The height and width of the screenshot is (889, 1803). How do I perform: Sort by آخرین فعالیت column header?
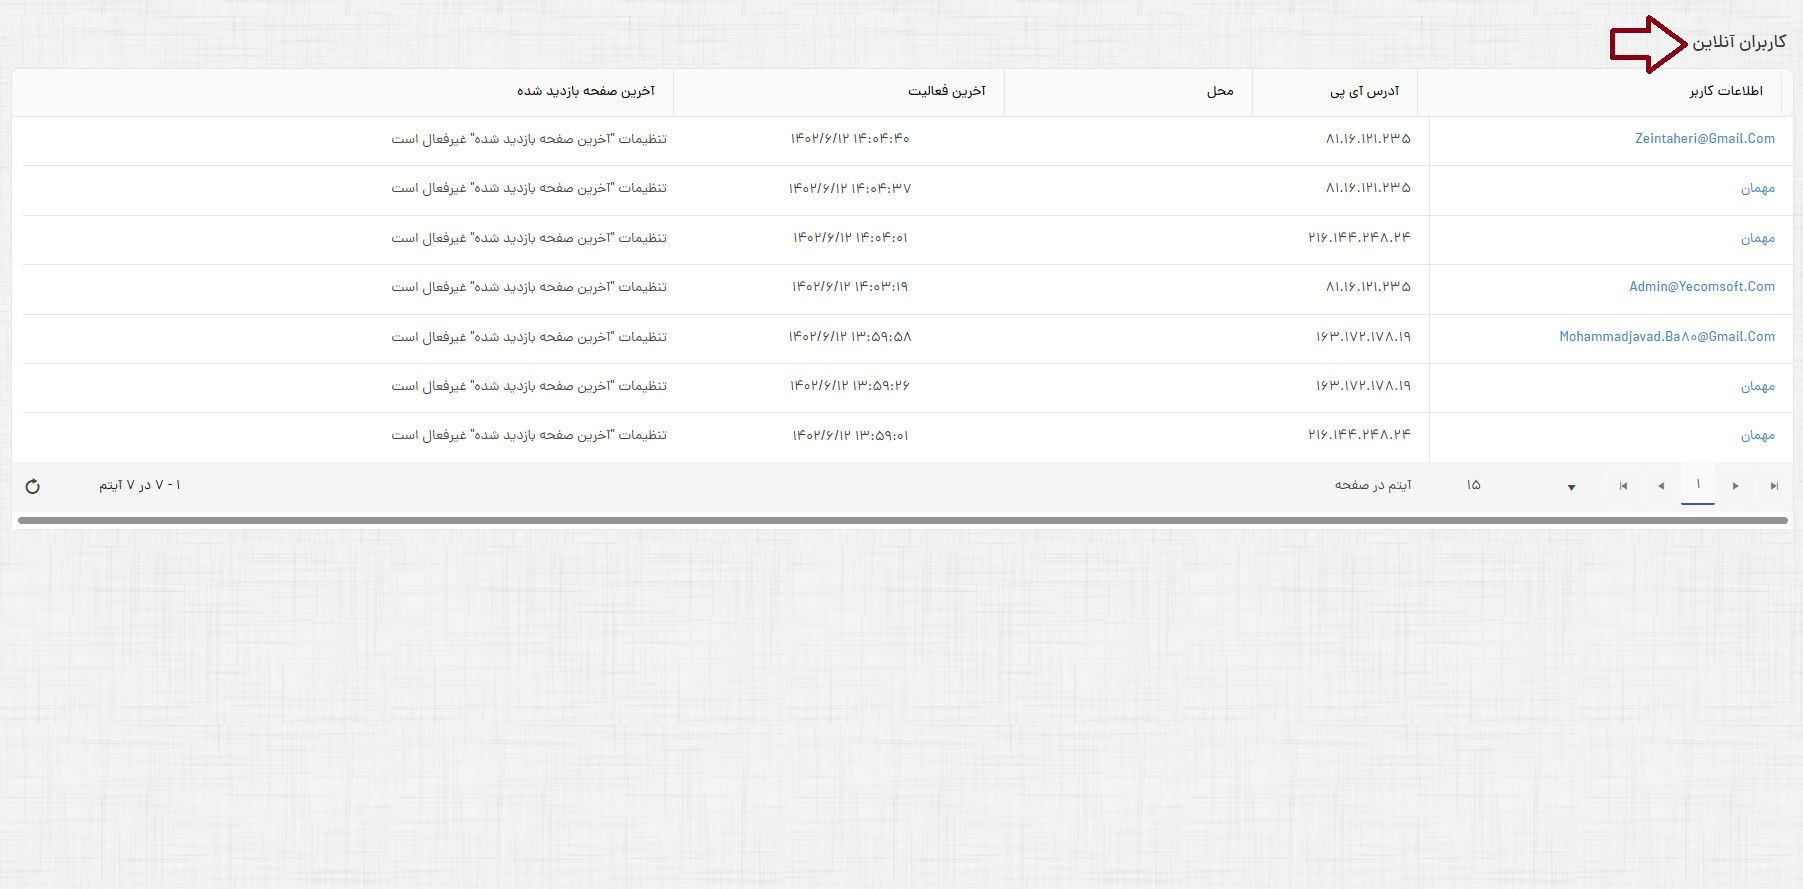946,92
